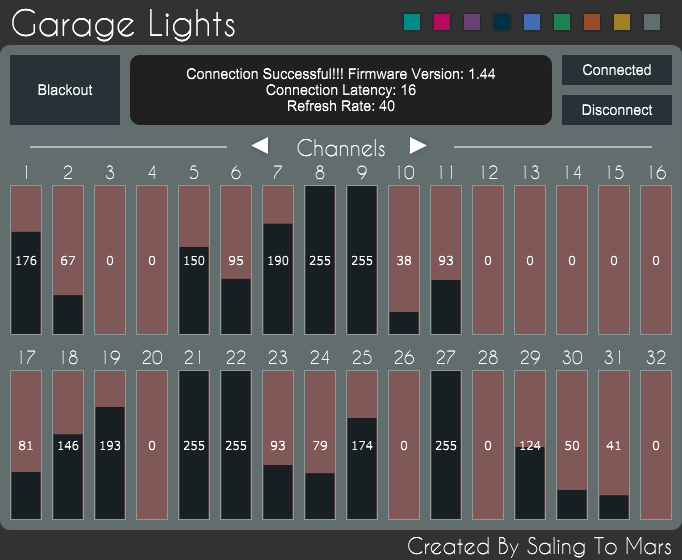The image size is (682, 560).
Task: Click the Connected status button
Action: pos(617,70)
